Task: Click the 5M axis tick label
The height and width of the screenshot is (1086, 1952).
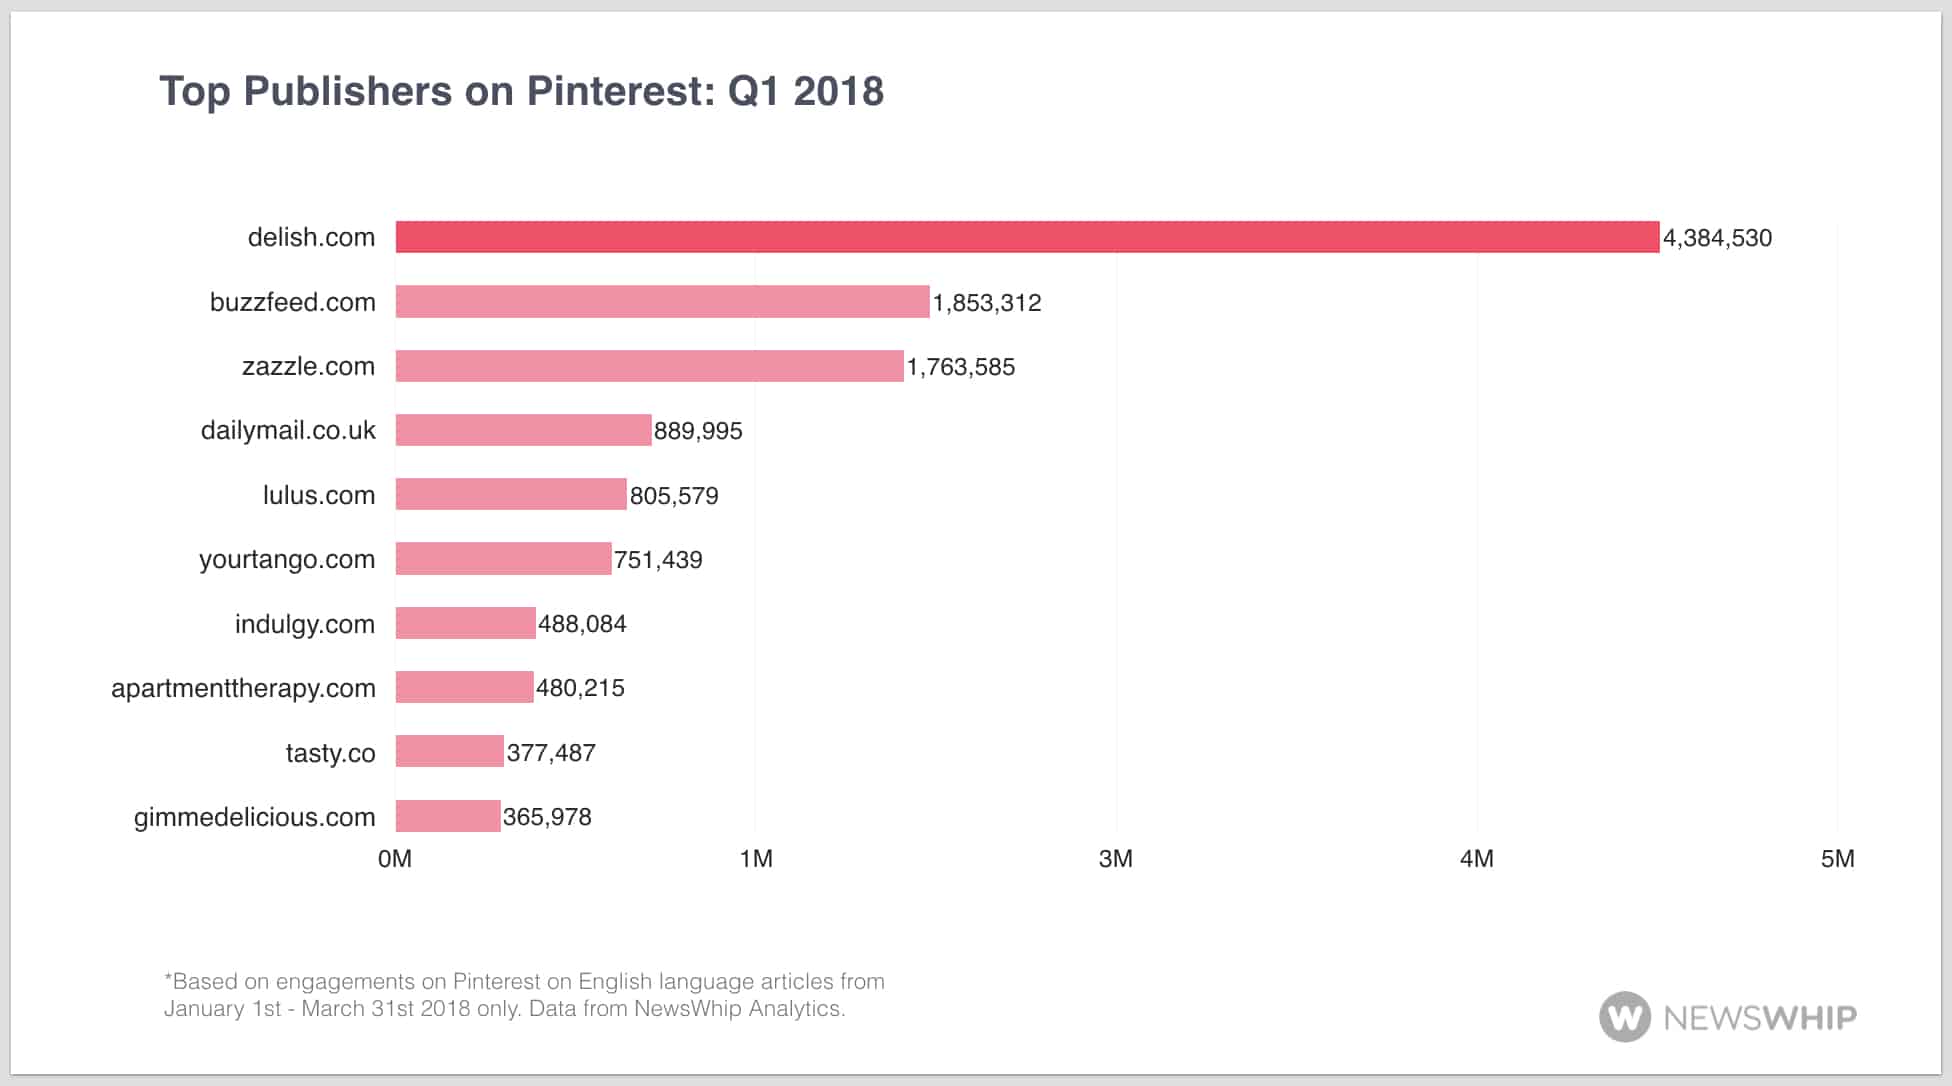Action: pyautogui.click(x=1837, y=859)
